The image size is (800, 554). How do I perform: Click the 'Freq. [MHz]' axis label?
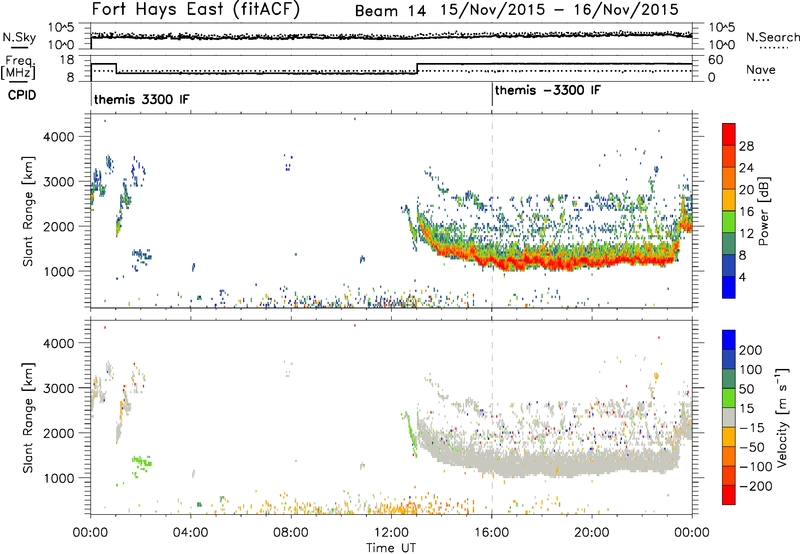[18, 68]
